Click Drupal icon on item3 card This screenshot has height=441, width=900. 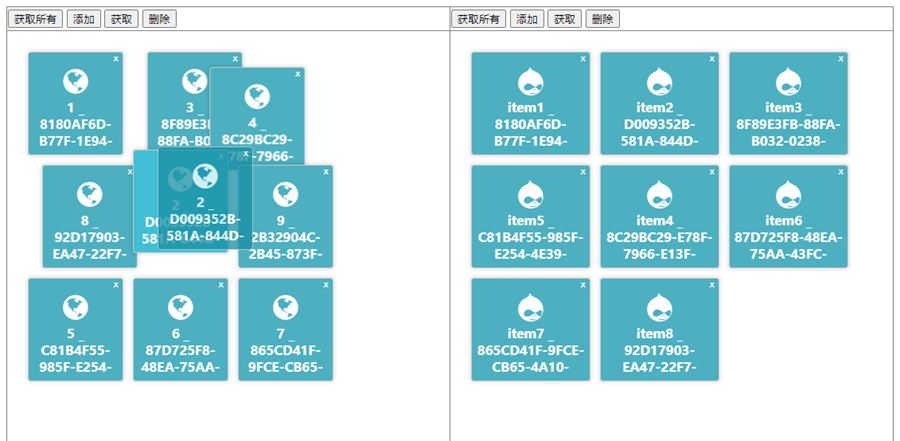[789, 82]
